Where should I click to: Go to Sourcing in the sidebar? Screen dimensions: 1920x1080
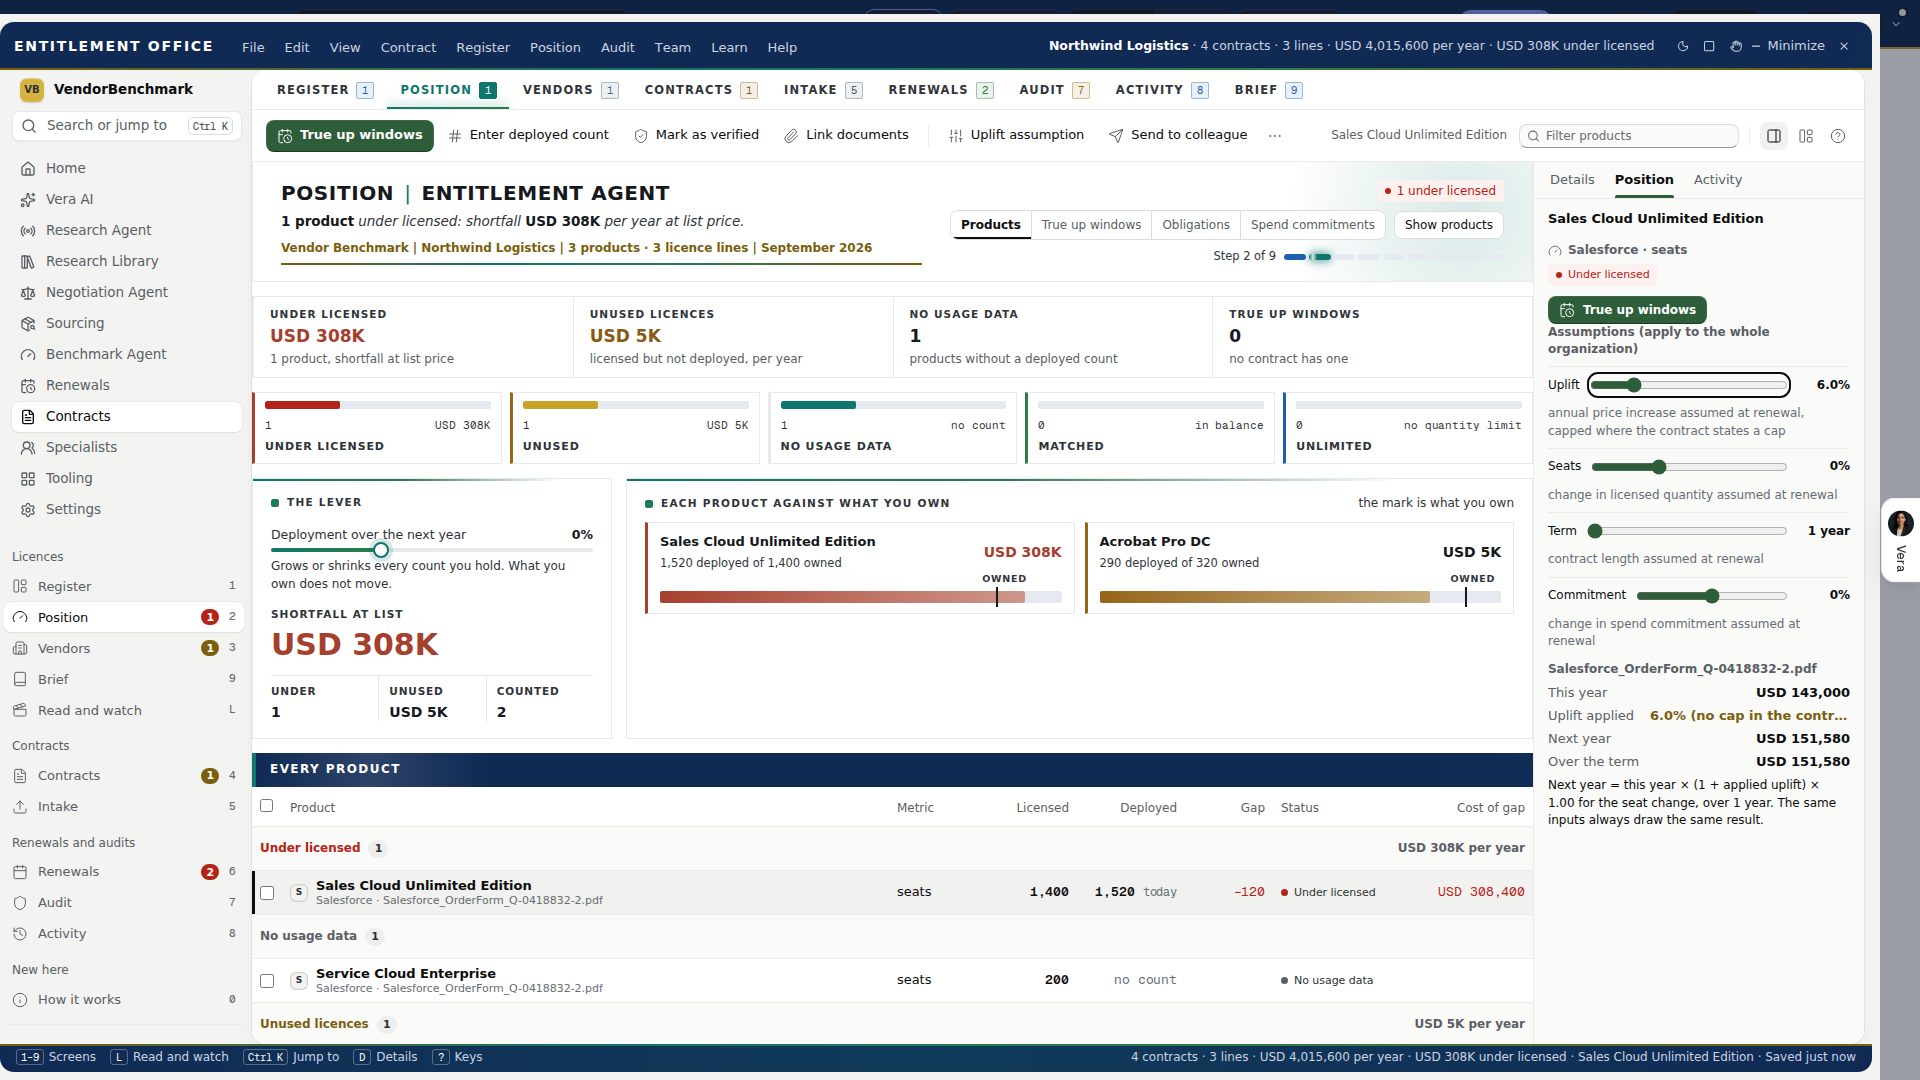point(127,323)
